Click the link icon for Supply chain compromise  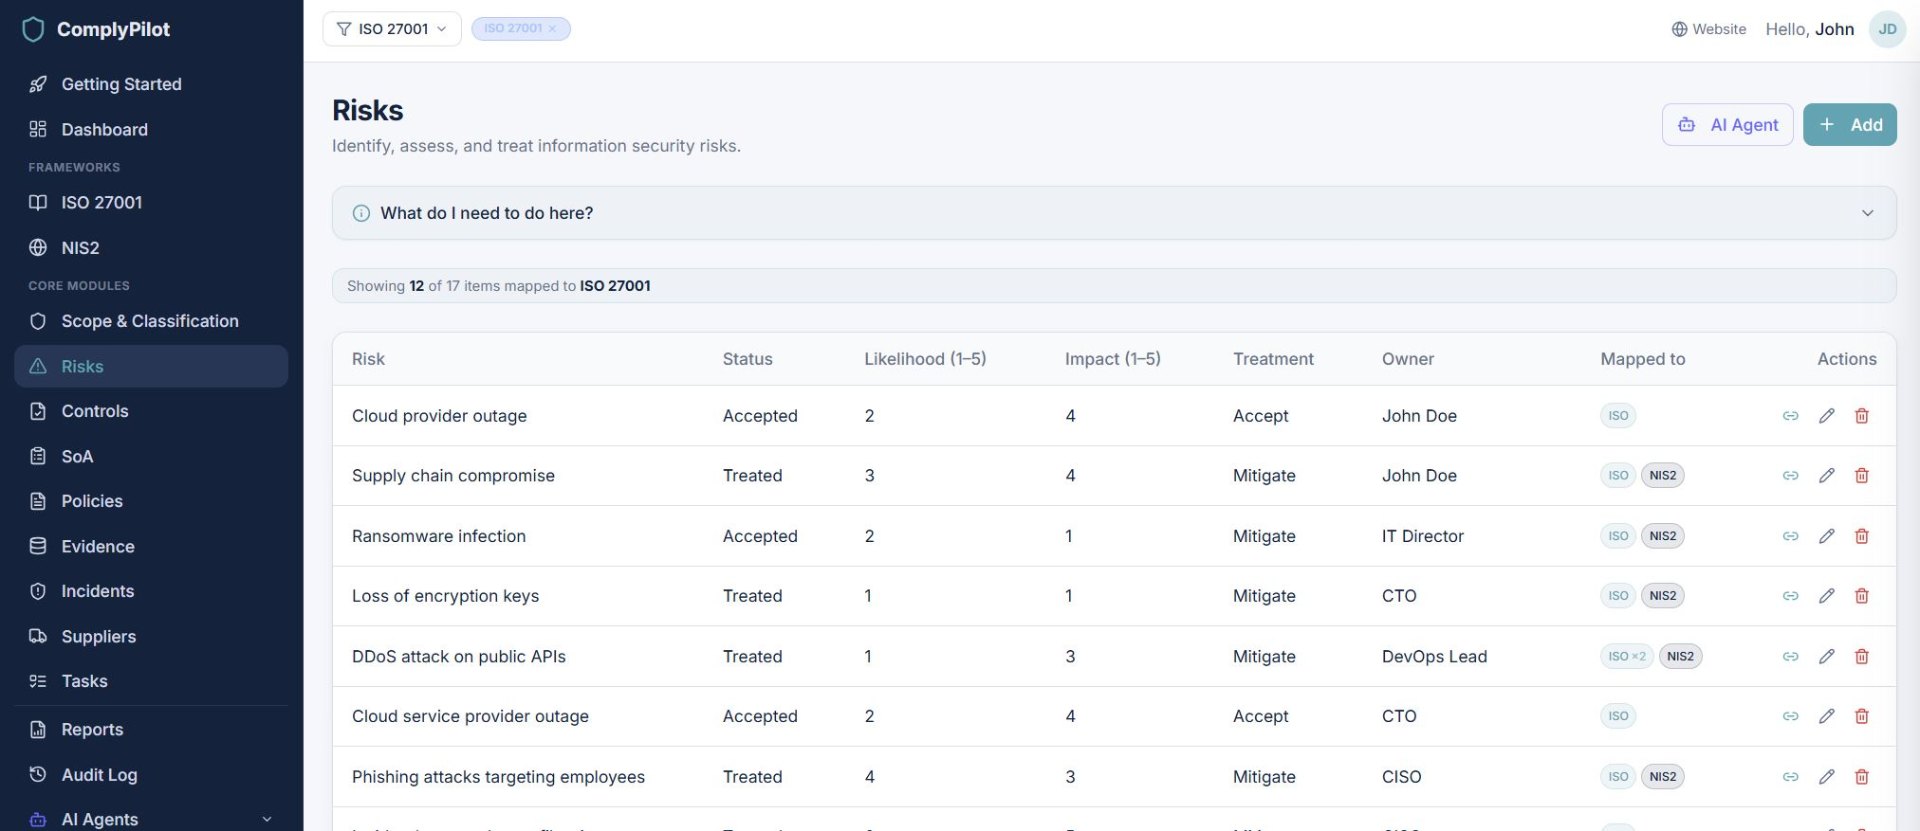[1790, 476]
